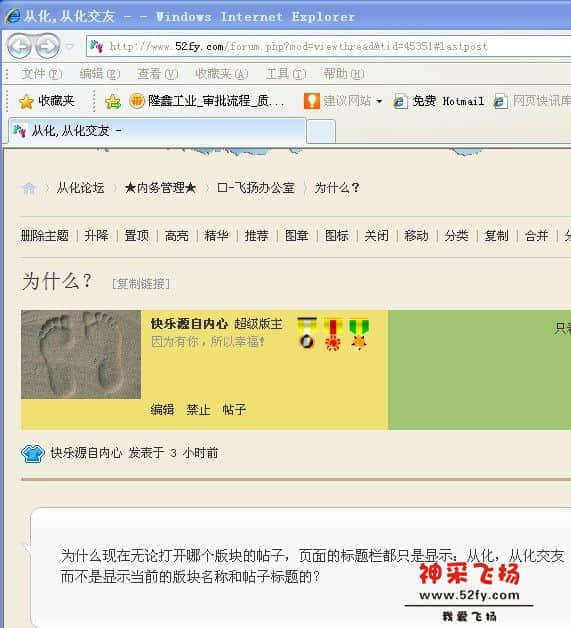Open the 编辑(E) menu
The width and height of the screenshot is (571, 628).
coord(99,74)
